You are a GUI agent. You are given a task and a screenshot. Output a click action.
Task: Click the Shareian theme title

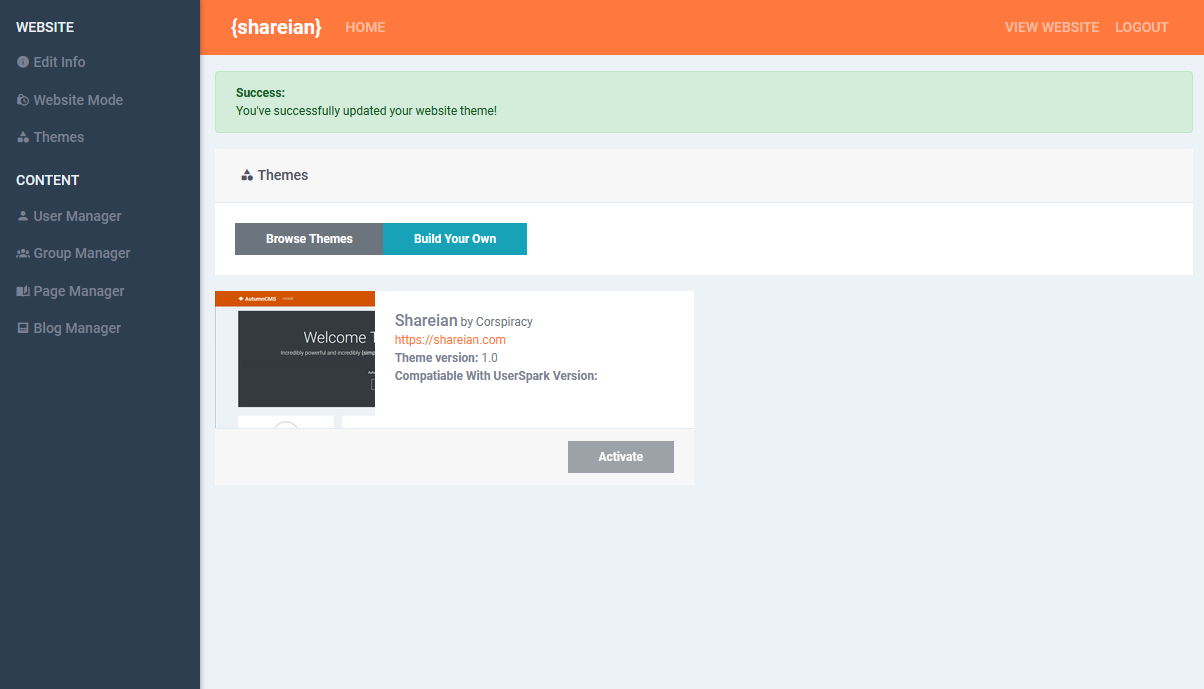click(x=426, y=321)
